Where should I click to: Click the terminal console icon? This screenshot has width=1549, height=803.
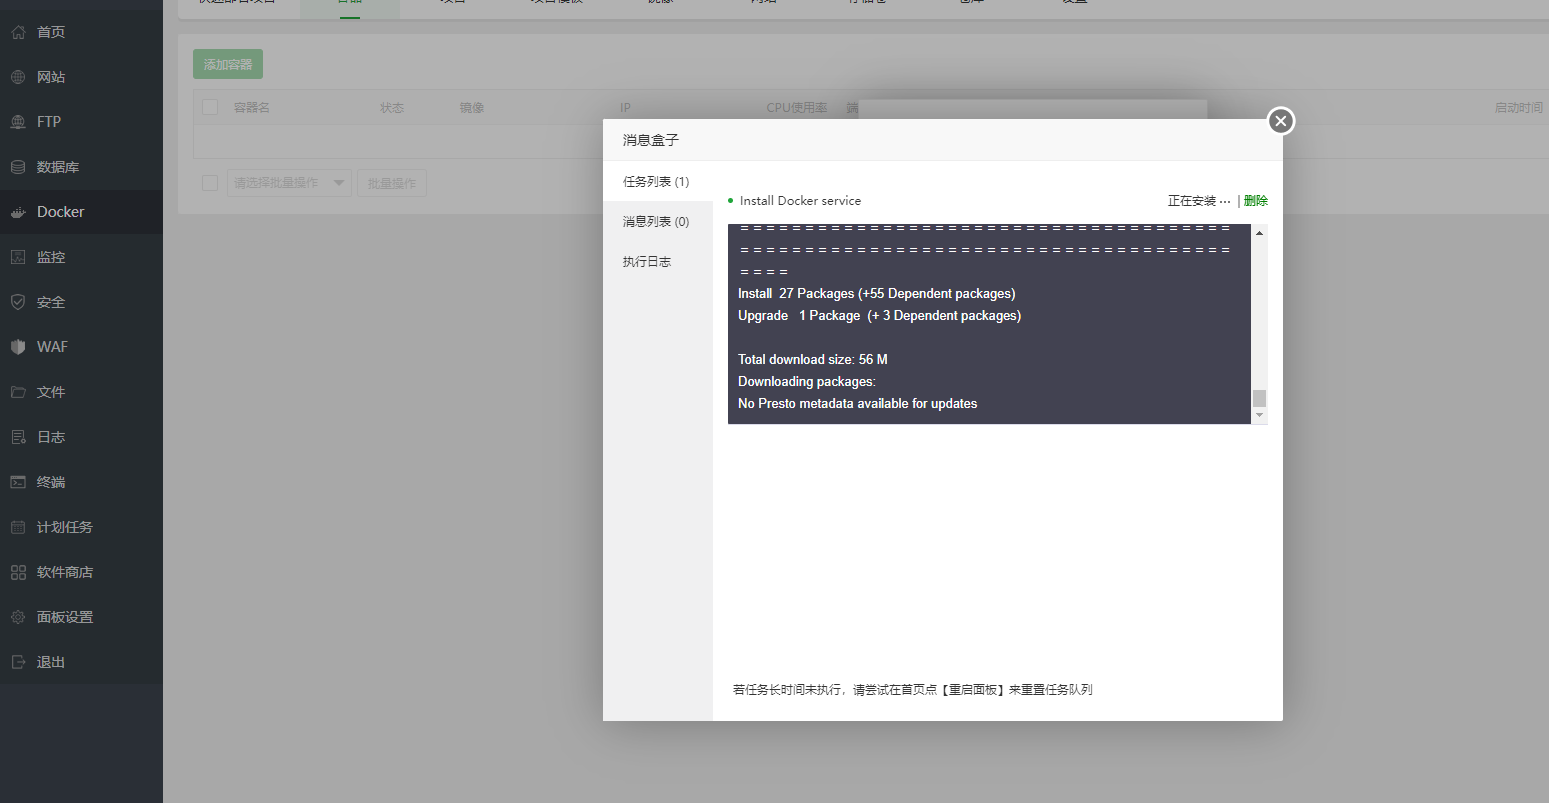pos(18,482)
